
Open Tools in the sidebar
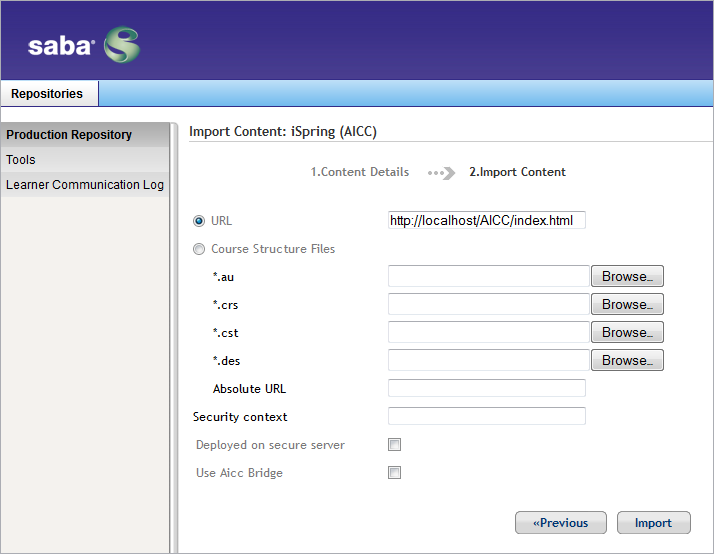tap(85, 160)
